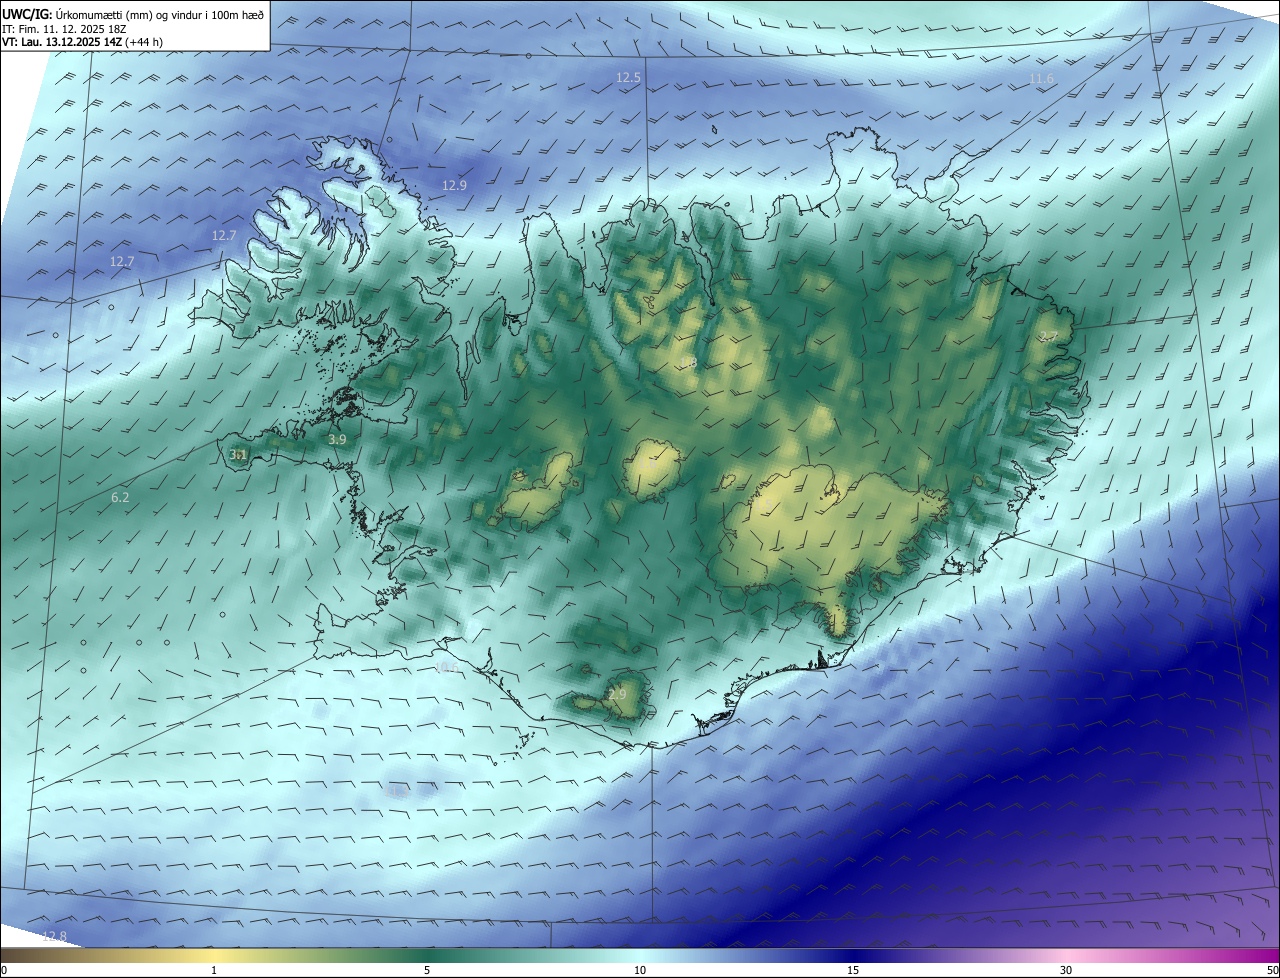Click the 6.2 value label on the map
Image resolution: width=1280 pixels, height=978 pixels.
point(120,497)
